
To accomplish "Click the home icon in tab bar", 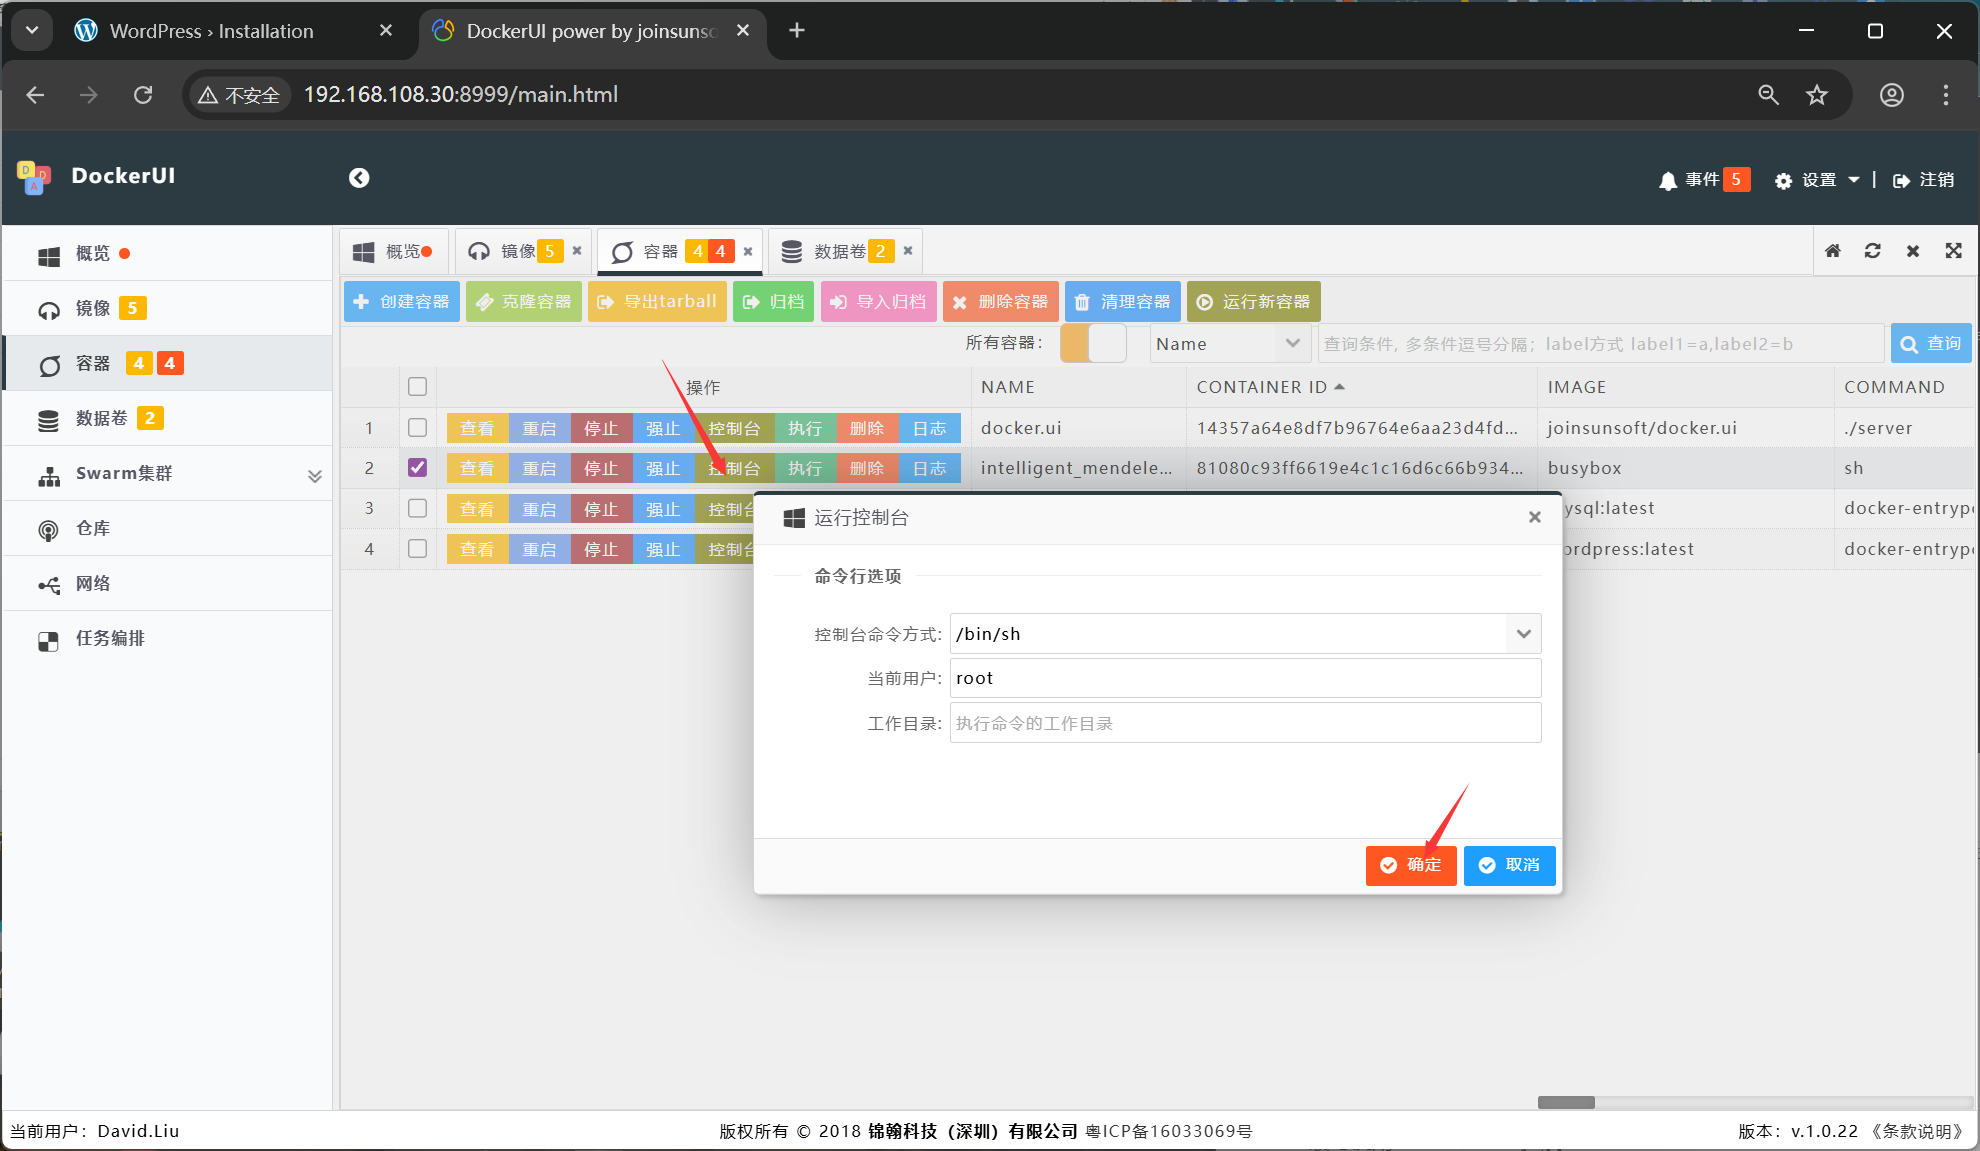I will coord(1833,251).
